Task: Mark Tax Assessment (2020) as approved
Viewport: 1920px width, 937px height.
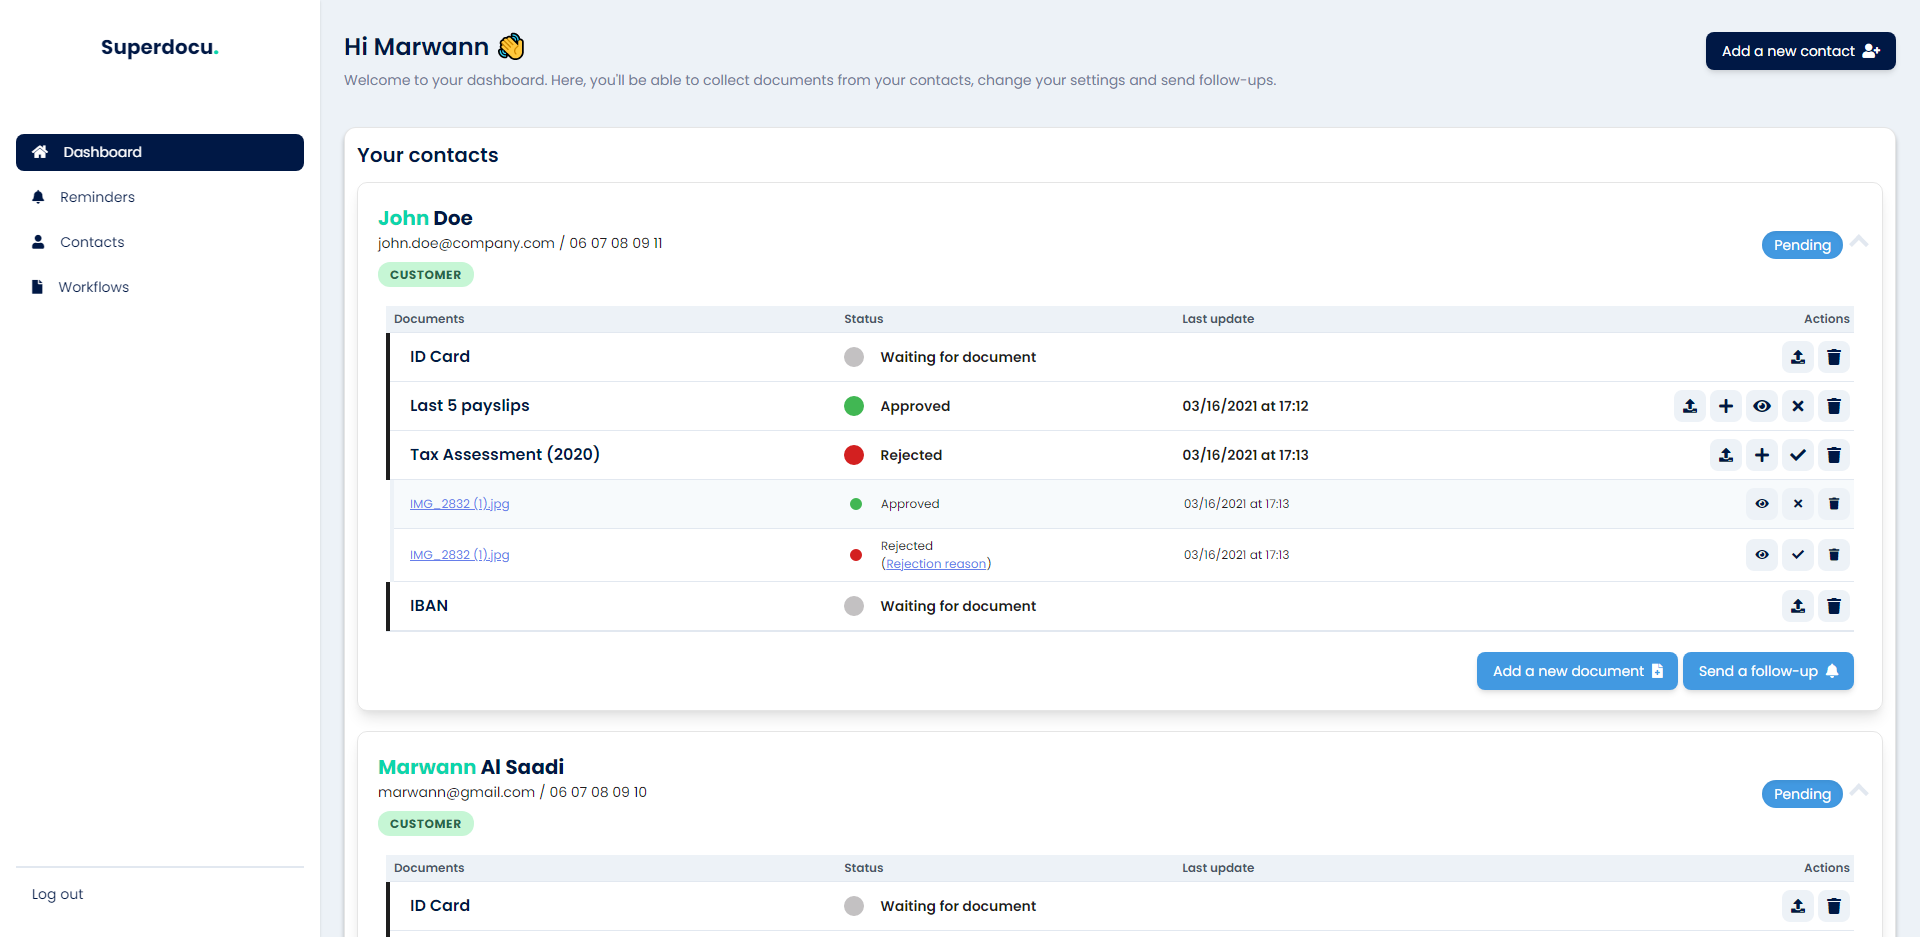Action: coord(1798,455)
